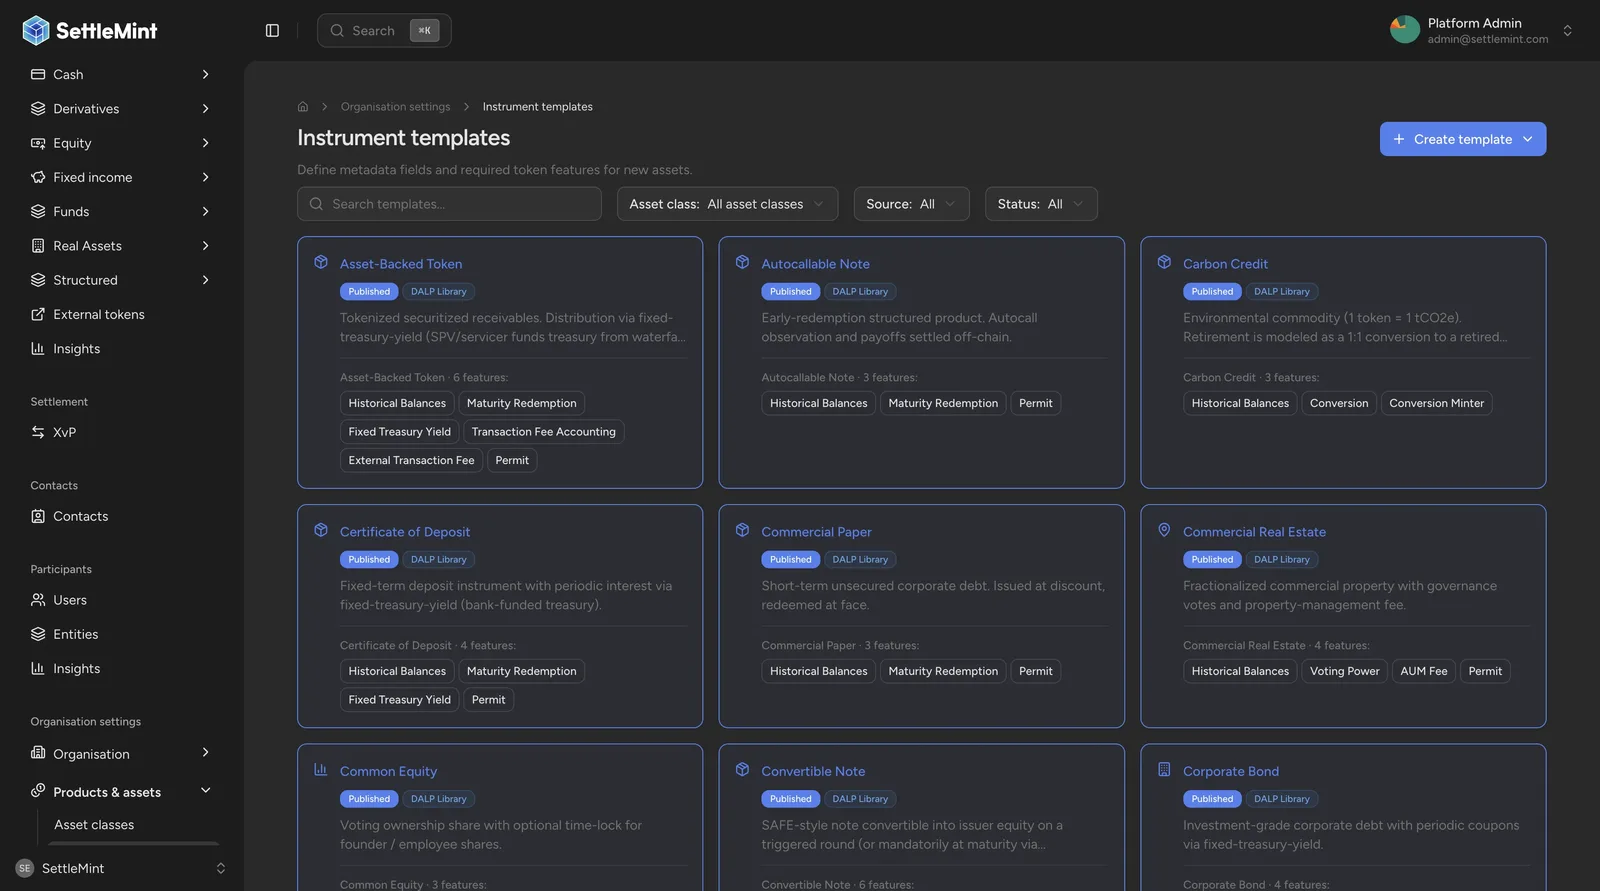Click the Corporate Bond card icon
Screen dimensions: 1600x891
coord(1164,769)
